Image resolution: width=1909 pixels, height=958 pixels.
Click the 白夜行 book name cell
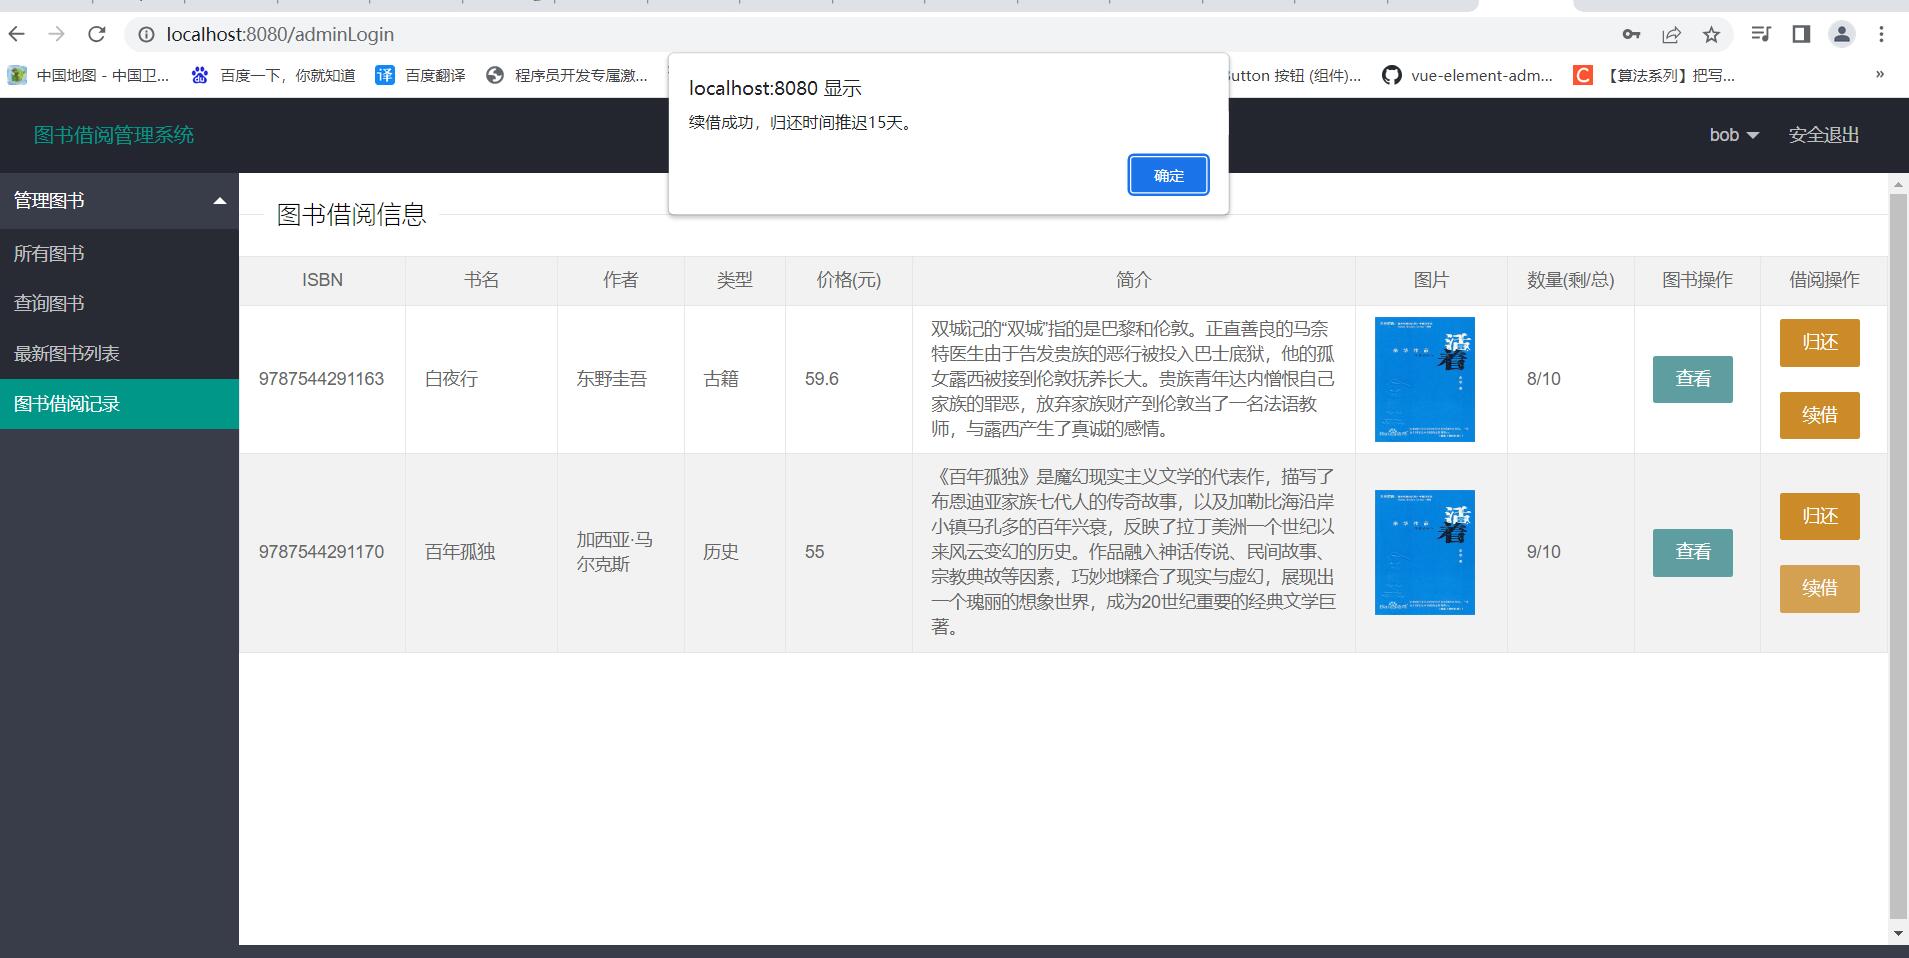(x=481, y=379)
